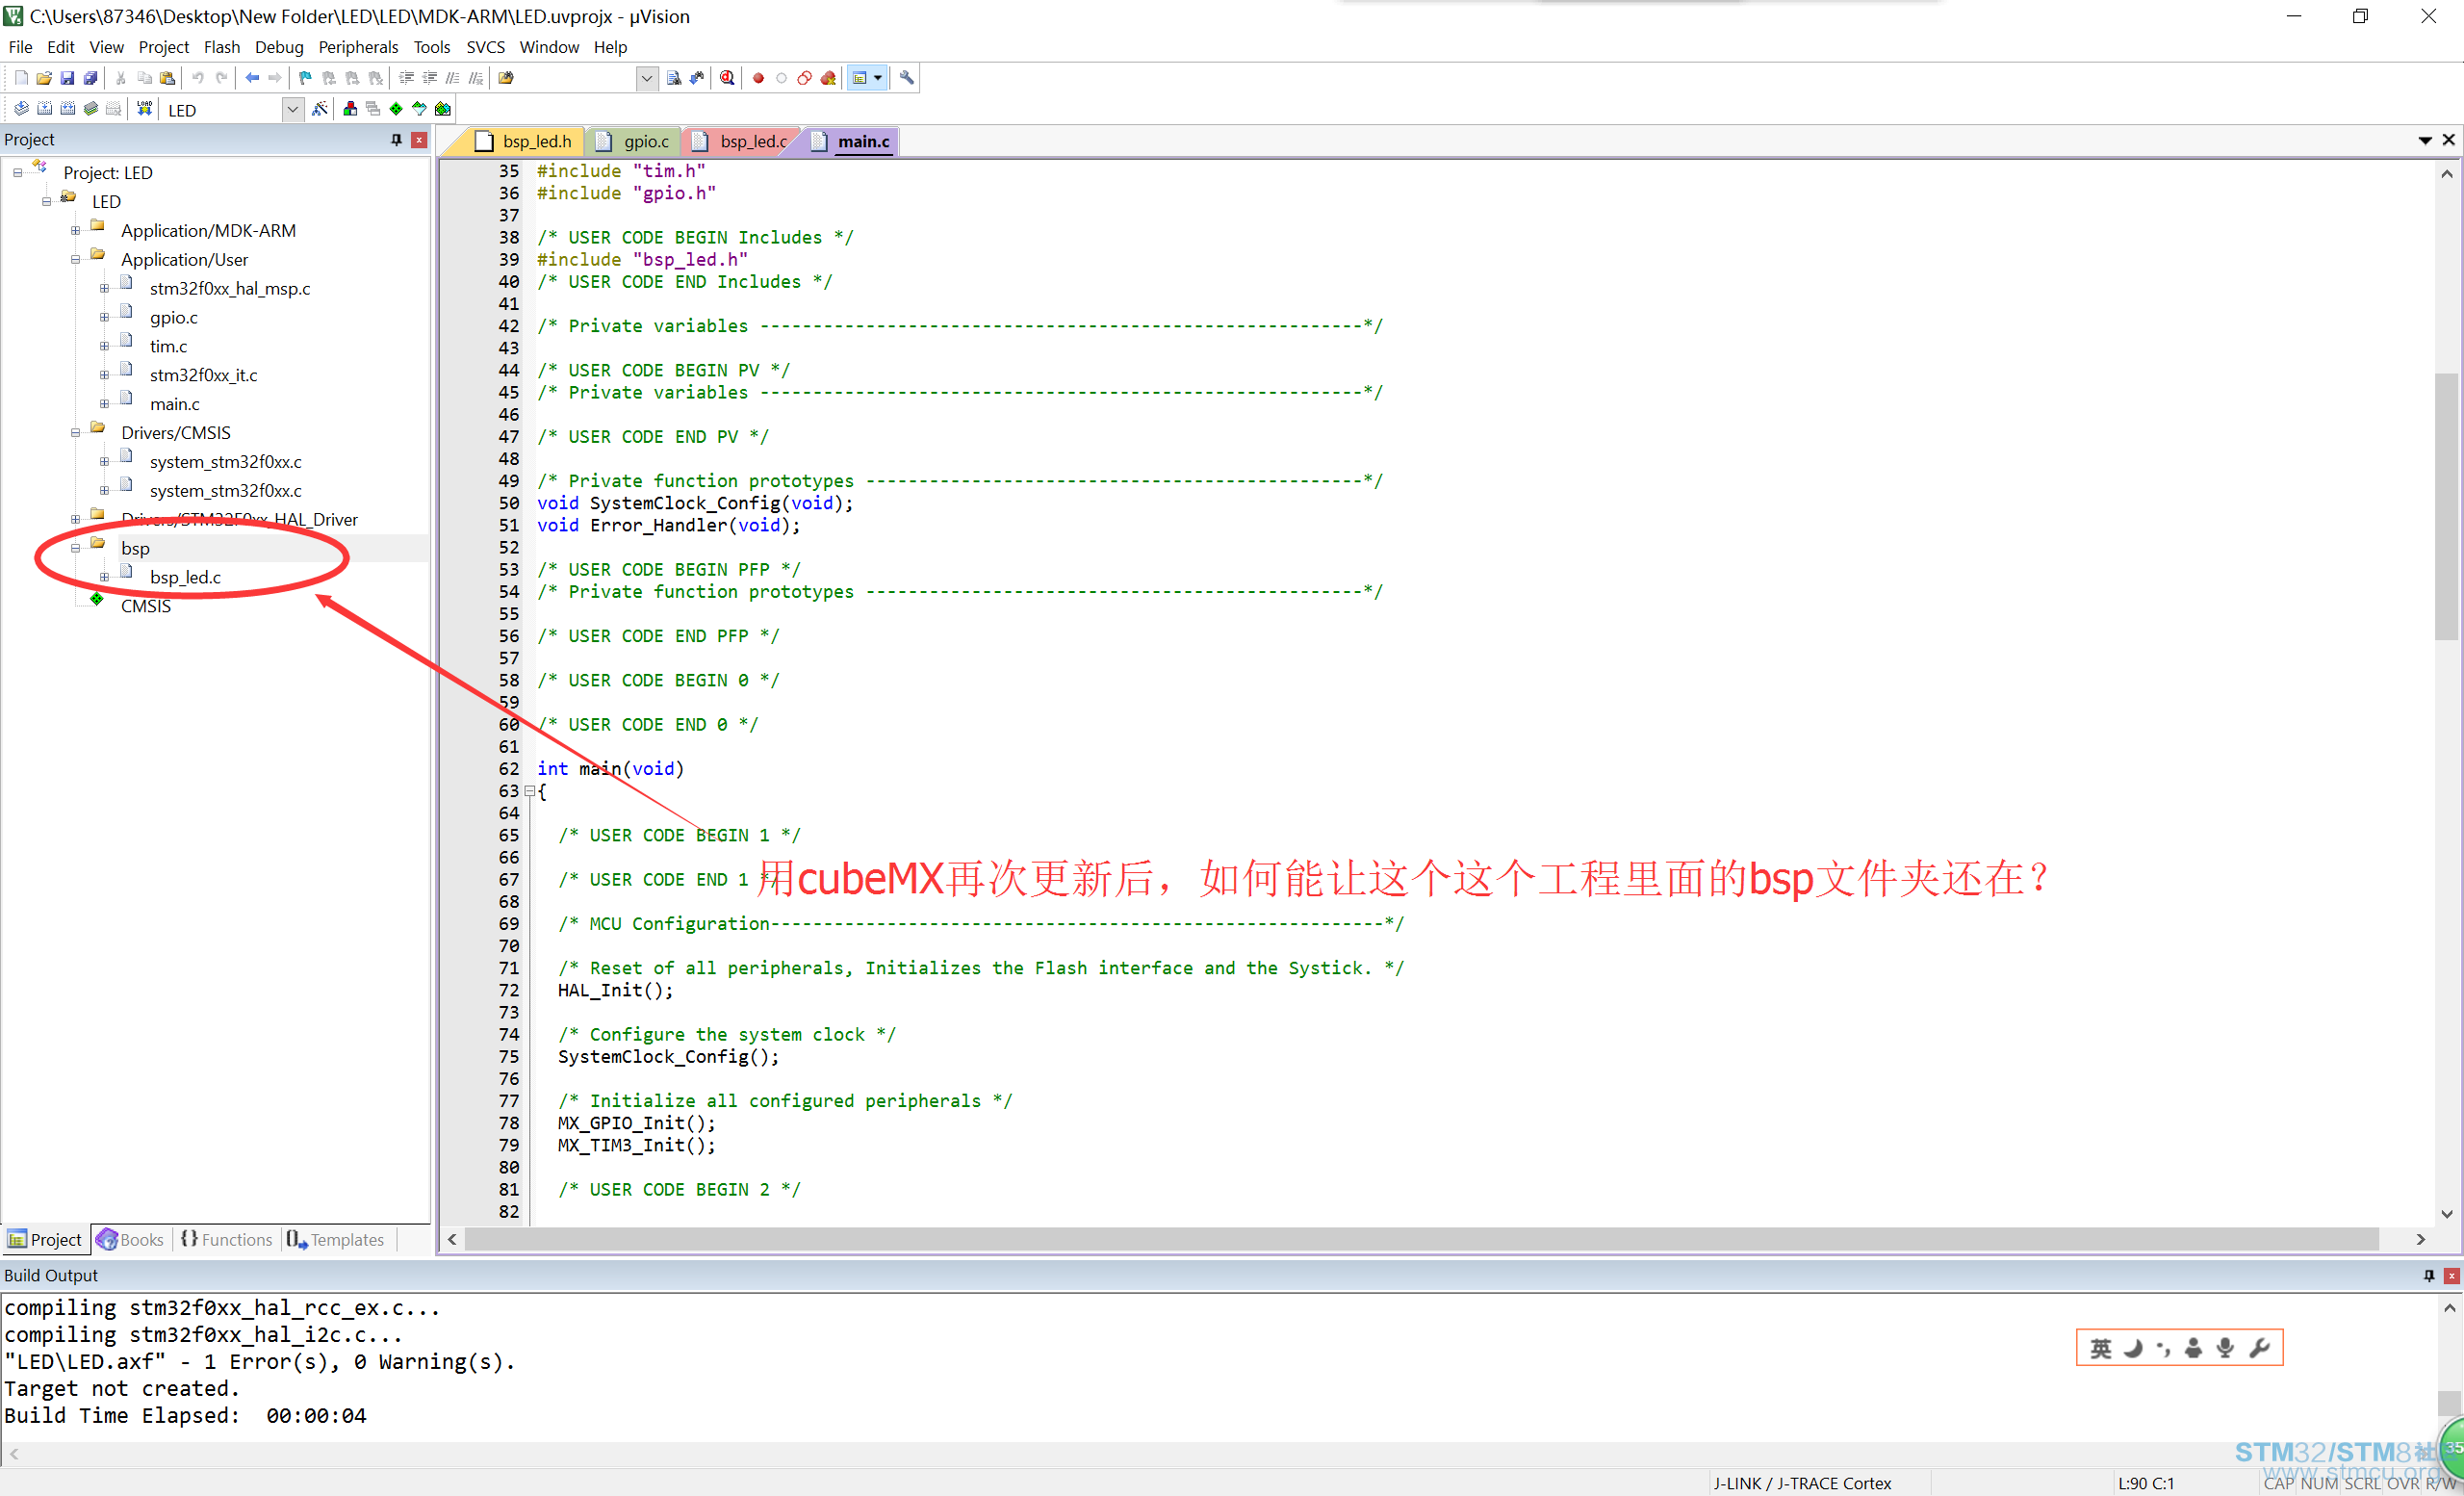This screenshot has width=2464, height=1496.
Task: Switch to bsp_led.h editor tab
Action: (x=524, y=141)
